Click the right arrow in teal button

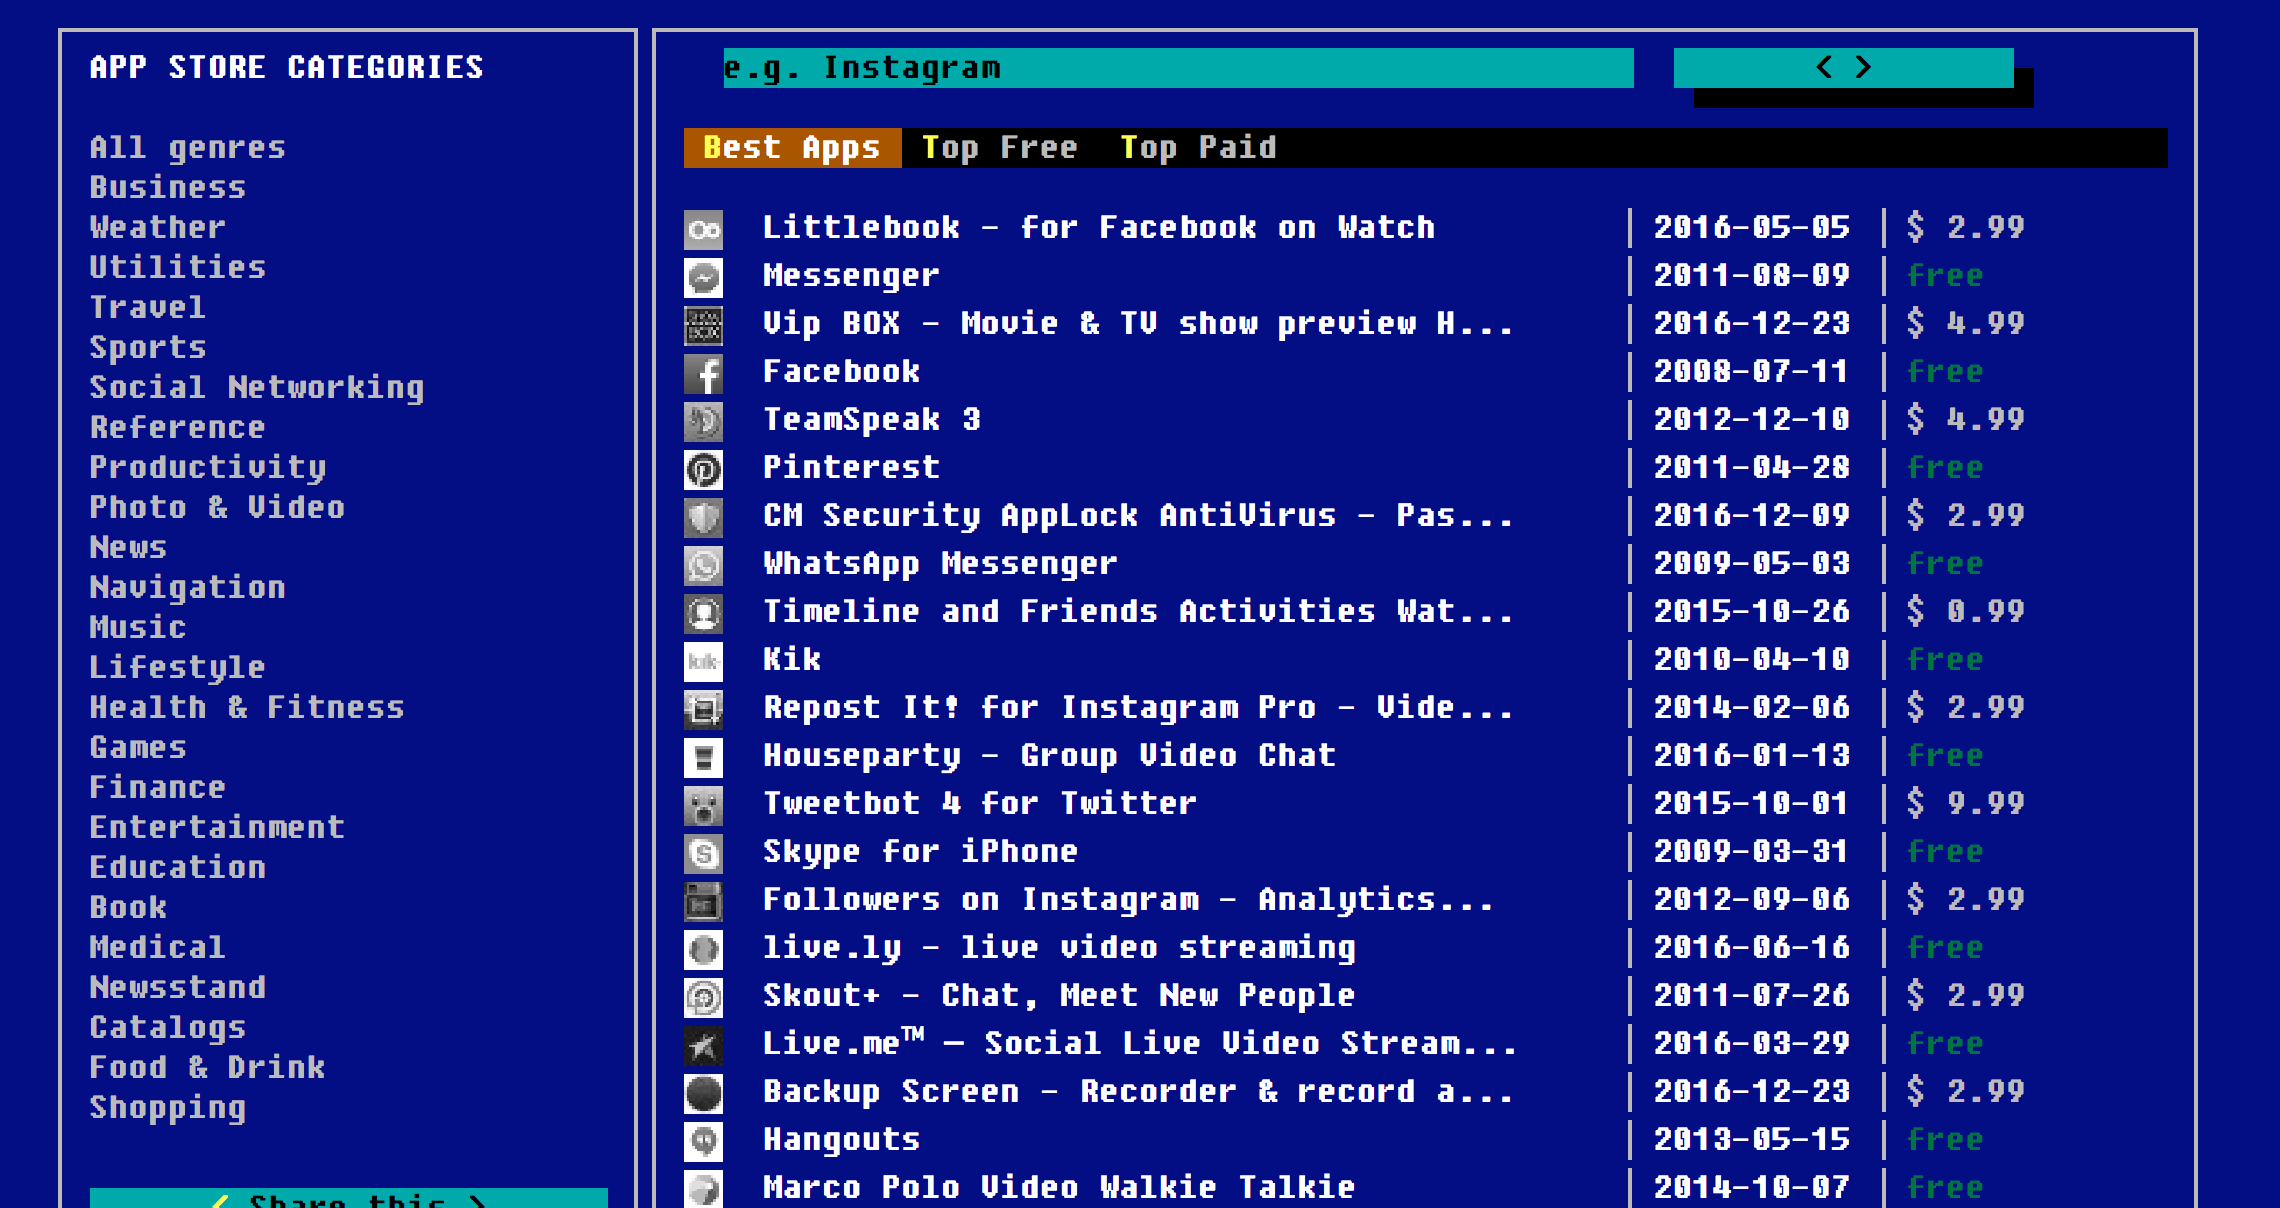1863,68
